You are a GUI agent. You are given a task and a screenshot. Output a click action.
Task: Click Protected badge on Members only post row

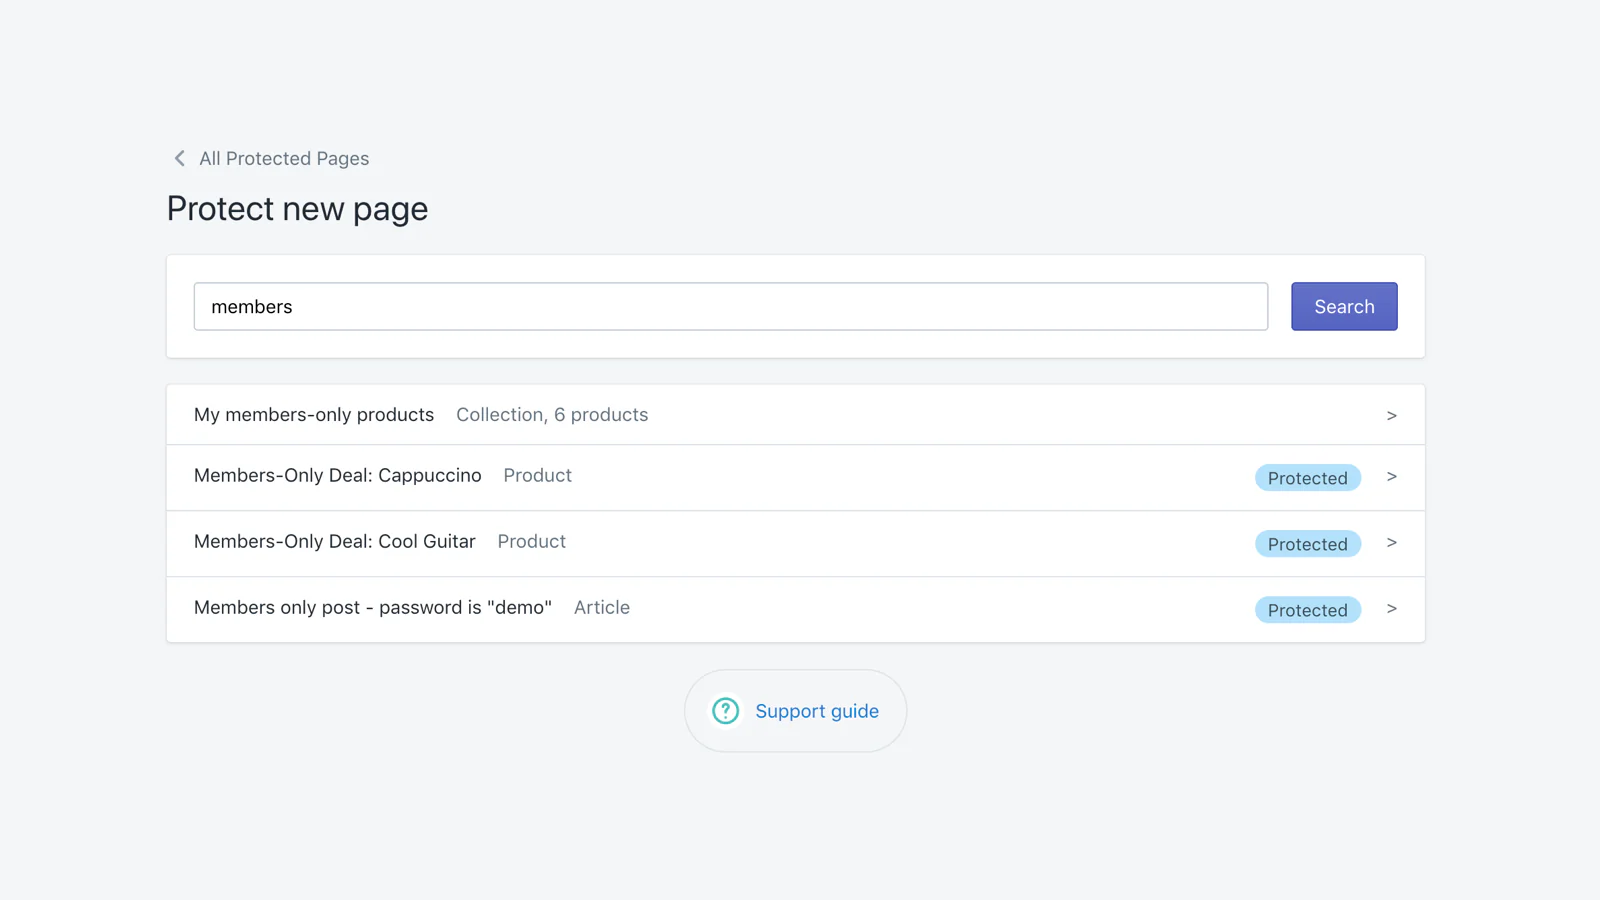click(x=1307, y=610)
